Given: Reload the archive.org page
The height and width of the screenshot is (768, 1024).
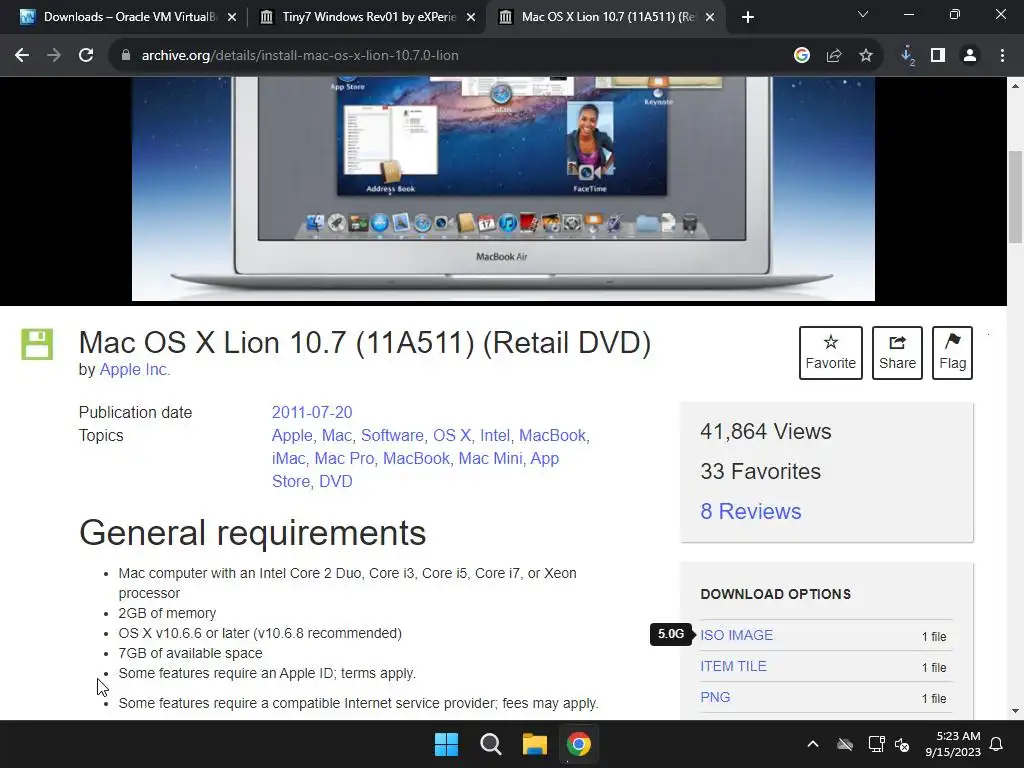Looking at the screenshot, I should tap(86, 56).
